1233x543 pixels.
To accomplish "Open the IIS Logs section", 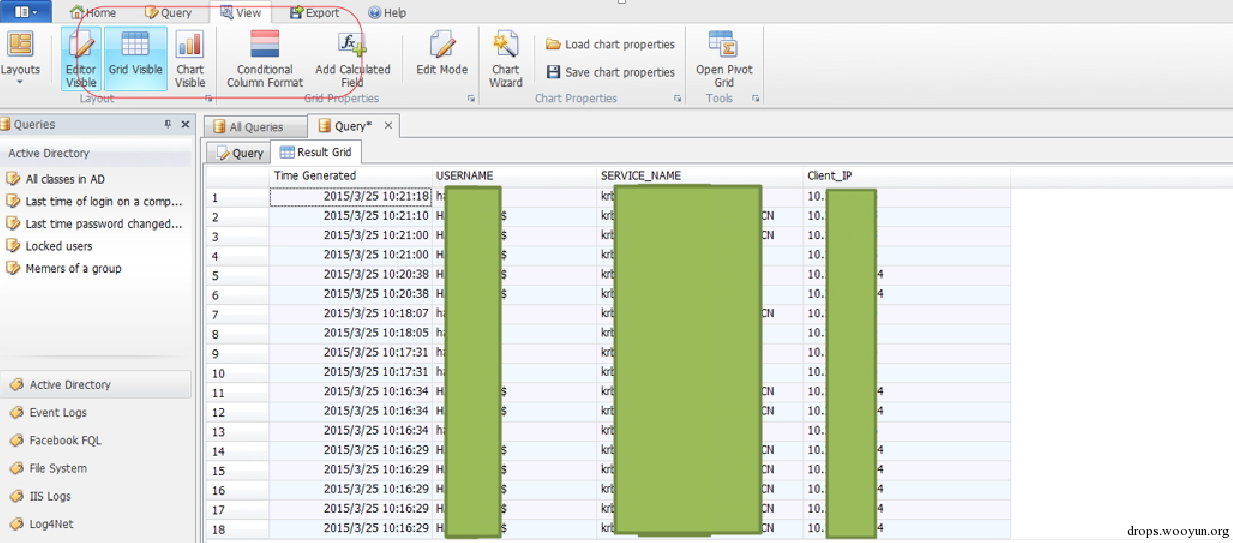I will [50, 496].
